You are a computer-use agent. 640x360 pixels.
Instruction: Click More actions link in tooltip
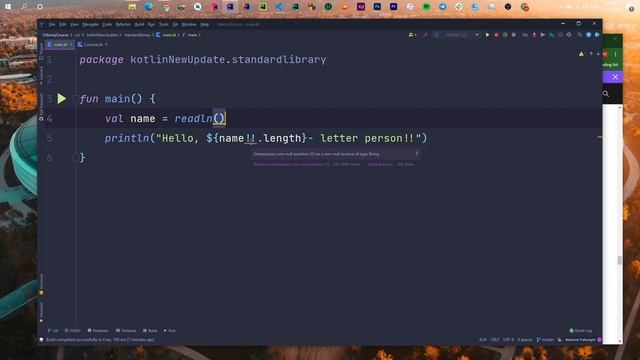(x=380, y=164)
